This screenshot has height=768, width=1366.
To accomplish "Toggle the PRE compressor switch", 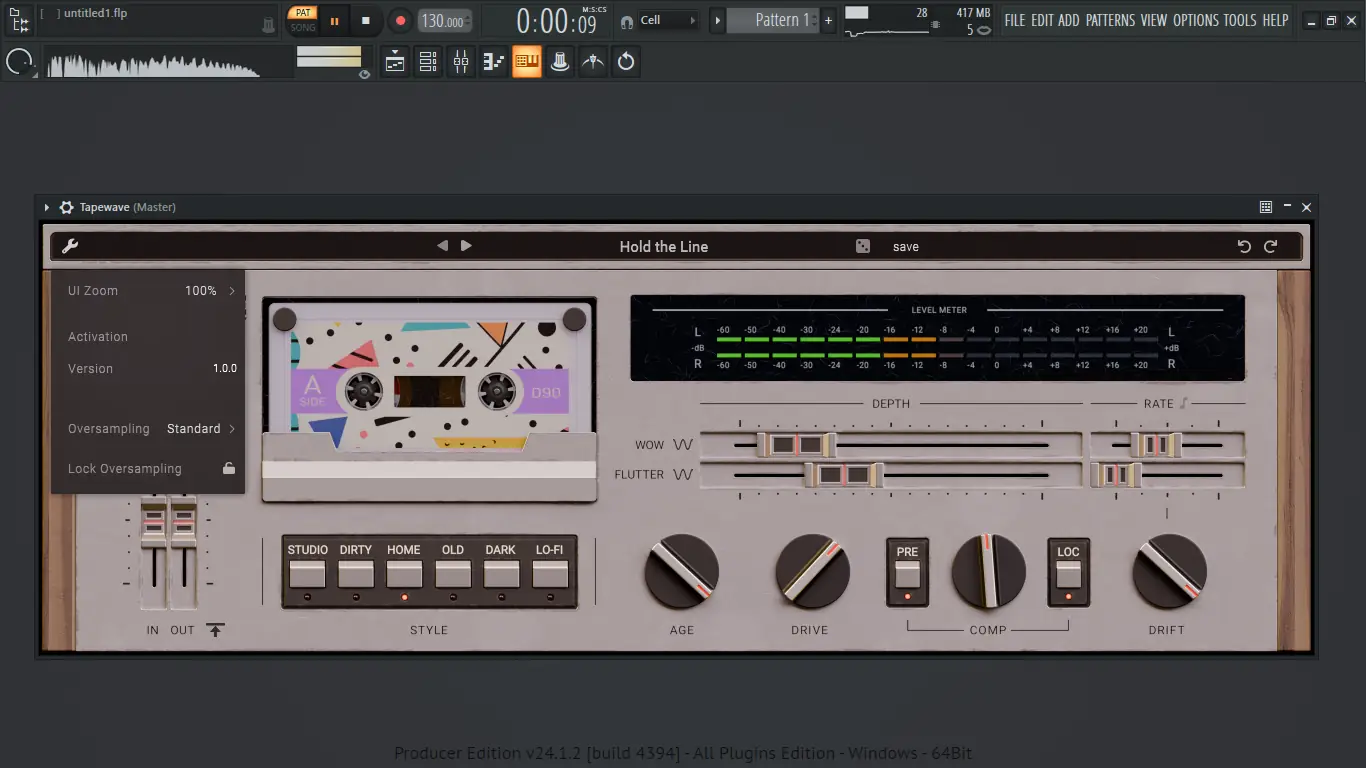I will (907, 573).
